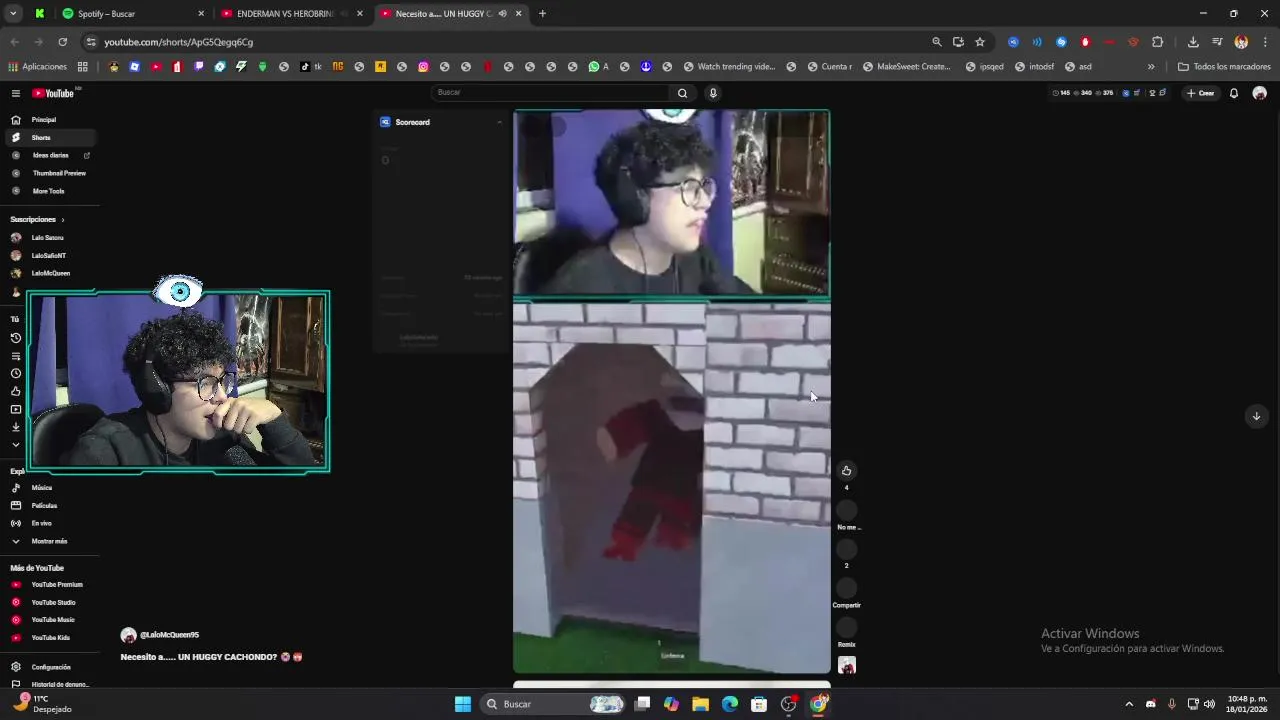Viewport: 1280px width, 720px height.
Task: Open Ideas diarias sidebar link
Action: click(x=48, y=156)
